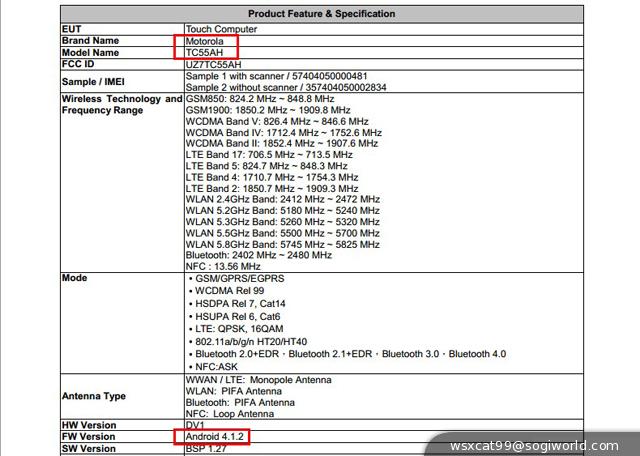Select the GSM/GPRS/EGPRS mode bullet
This screenshot has width=640, height=456.
coord(243,278)
